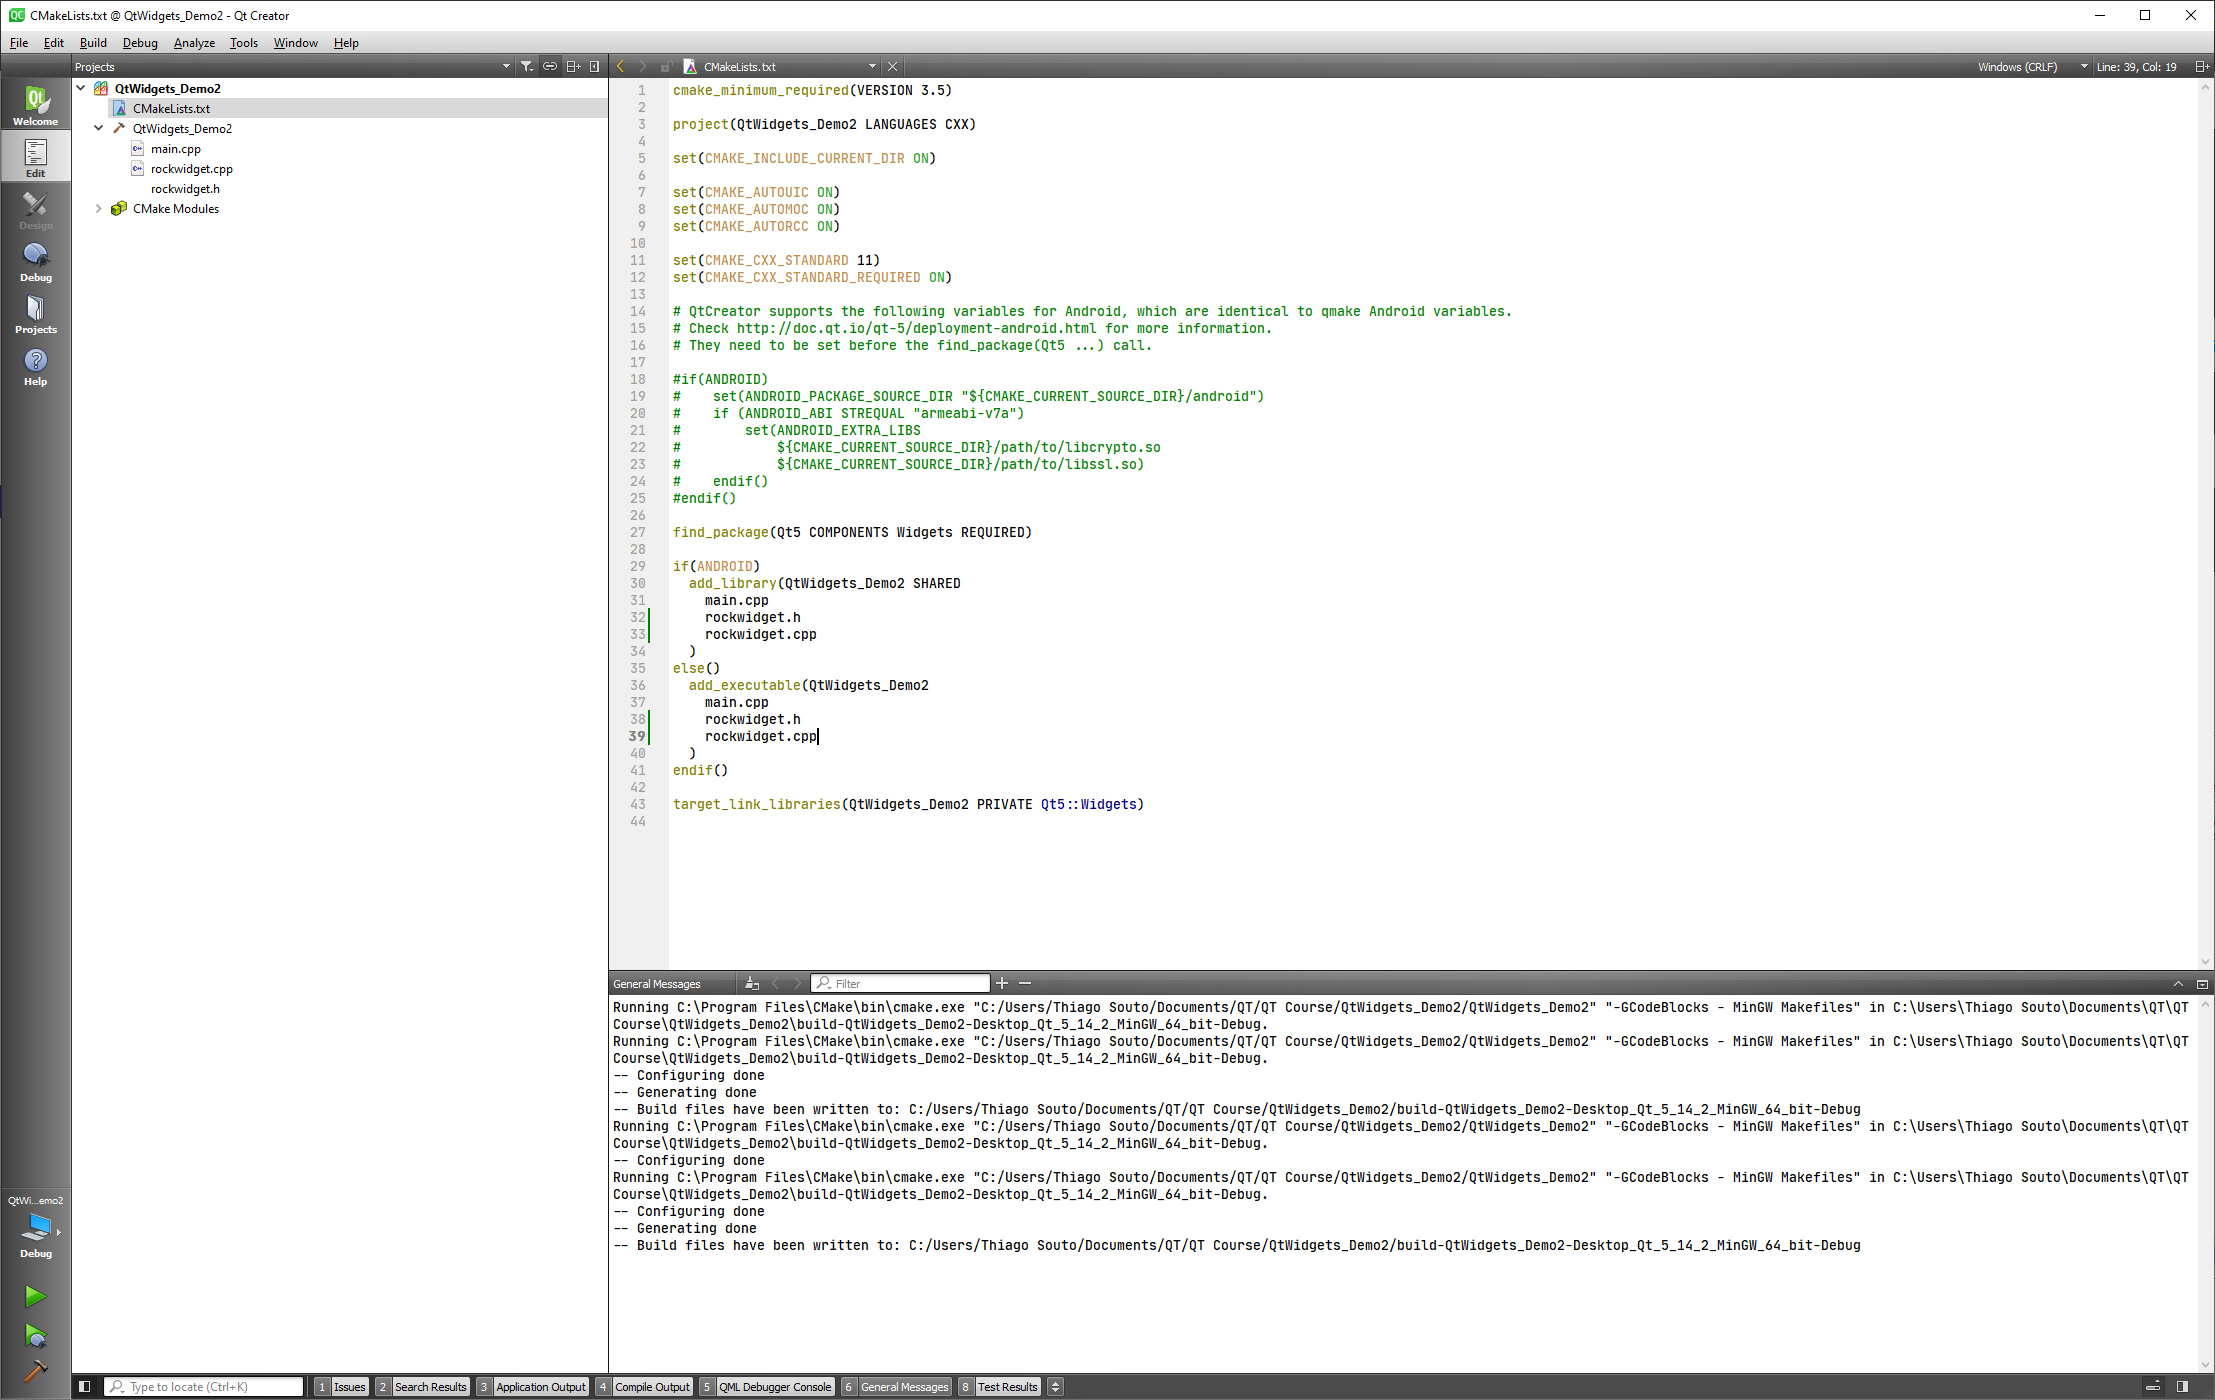
Task: Open the File menu
Action: (x=19, y=43)
